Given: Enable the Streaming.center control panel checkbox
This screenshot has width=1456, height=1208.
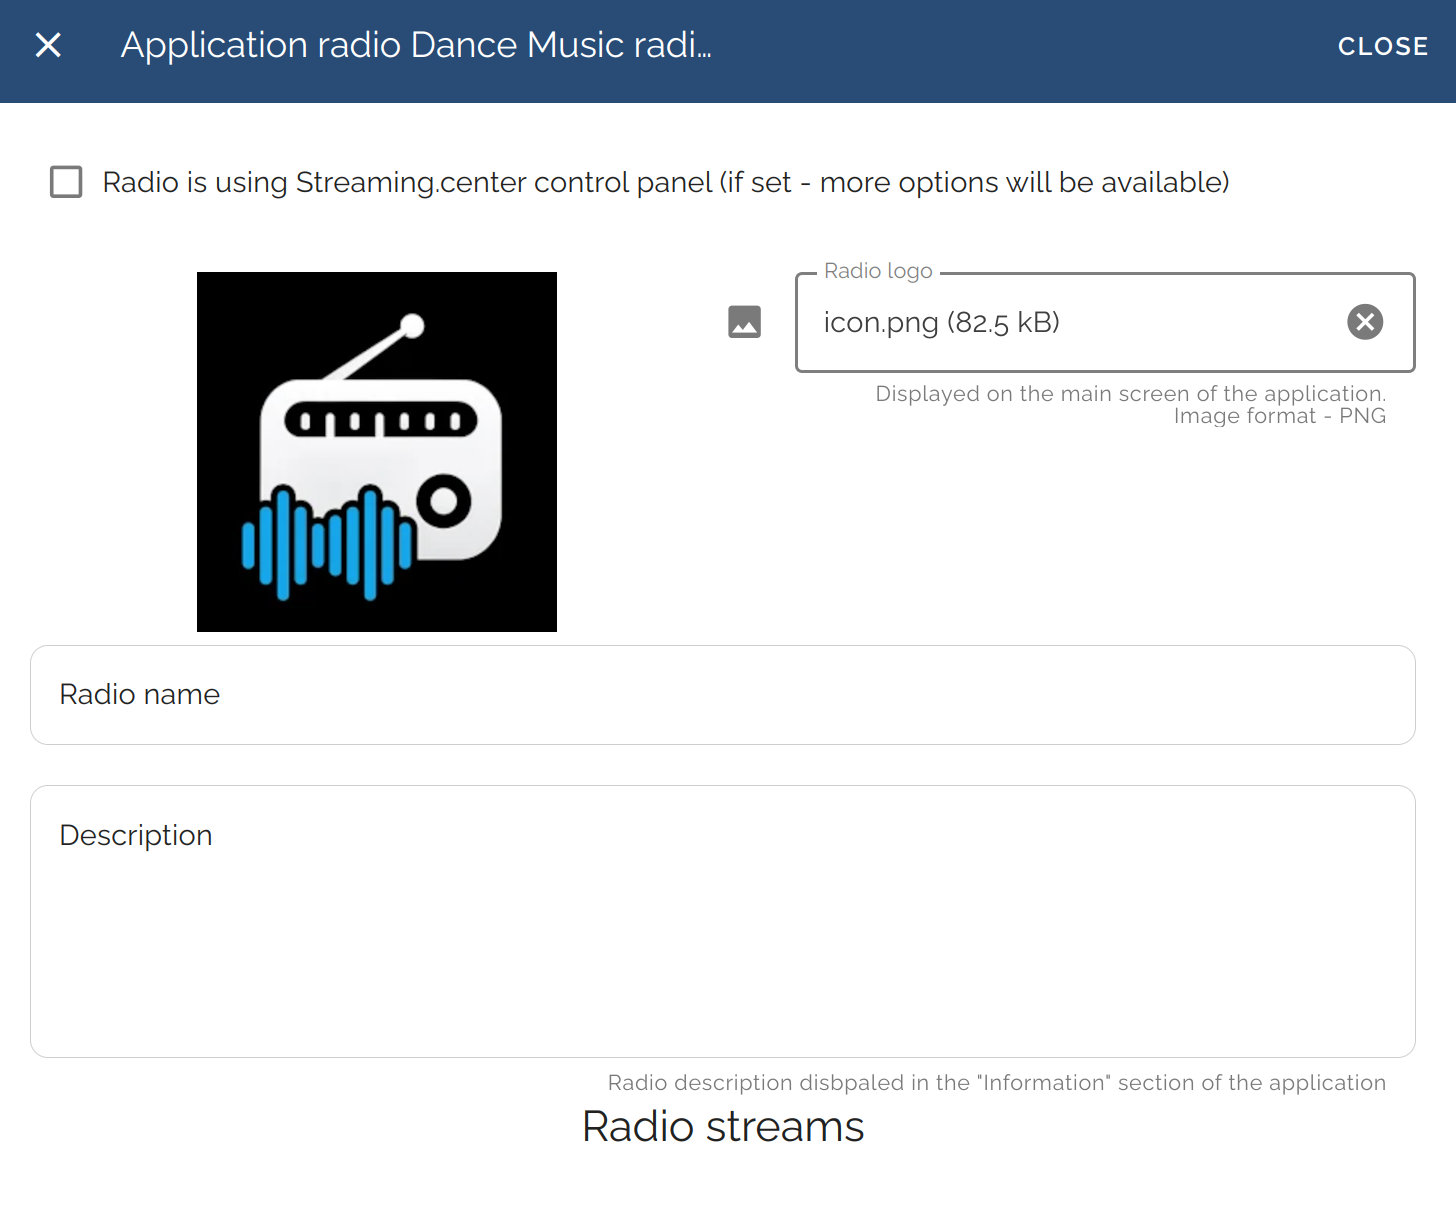Looking at the screenshot, I should pyautogui.click(x=66, y=182).
